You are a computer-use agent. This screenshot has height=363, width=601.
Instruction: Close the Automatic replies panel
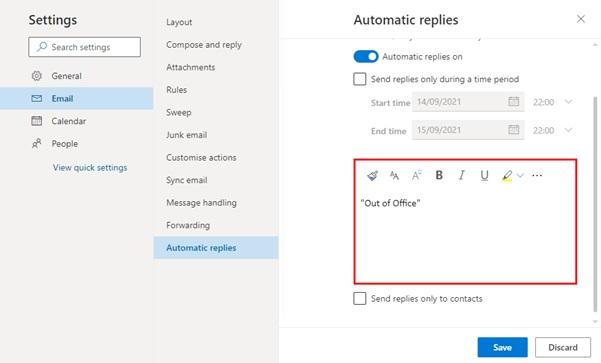click(581, 19)
